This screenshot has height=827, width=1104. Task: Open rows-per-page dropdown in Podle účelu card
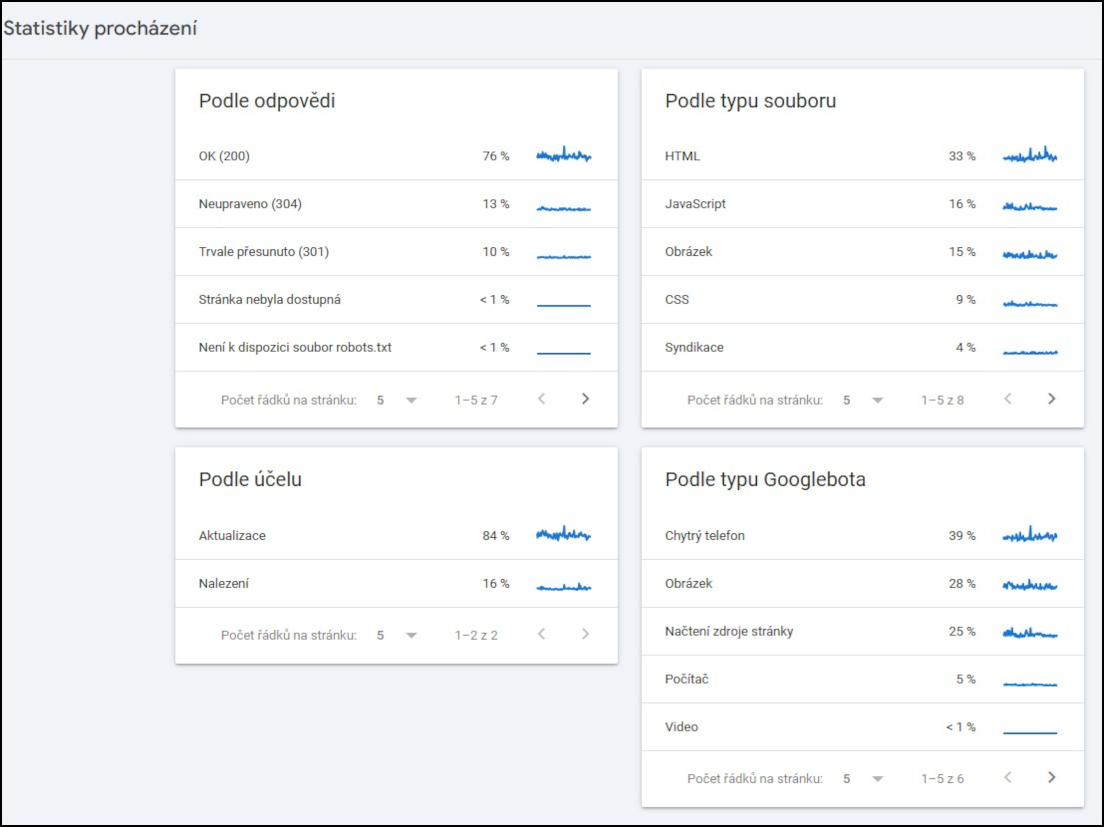(397, 635)
